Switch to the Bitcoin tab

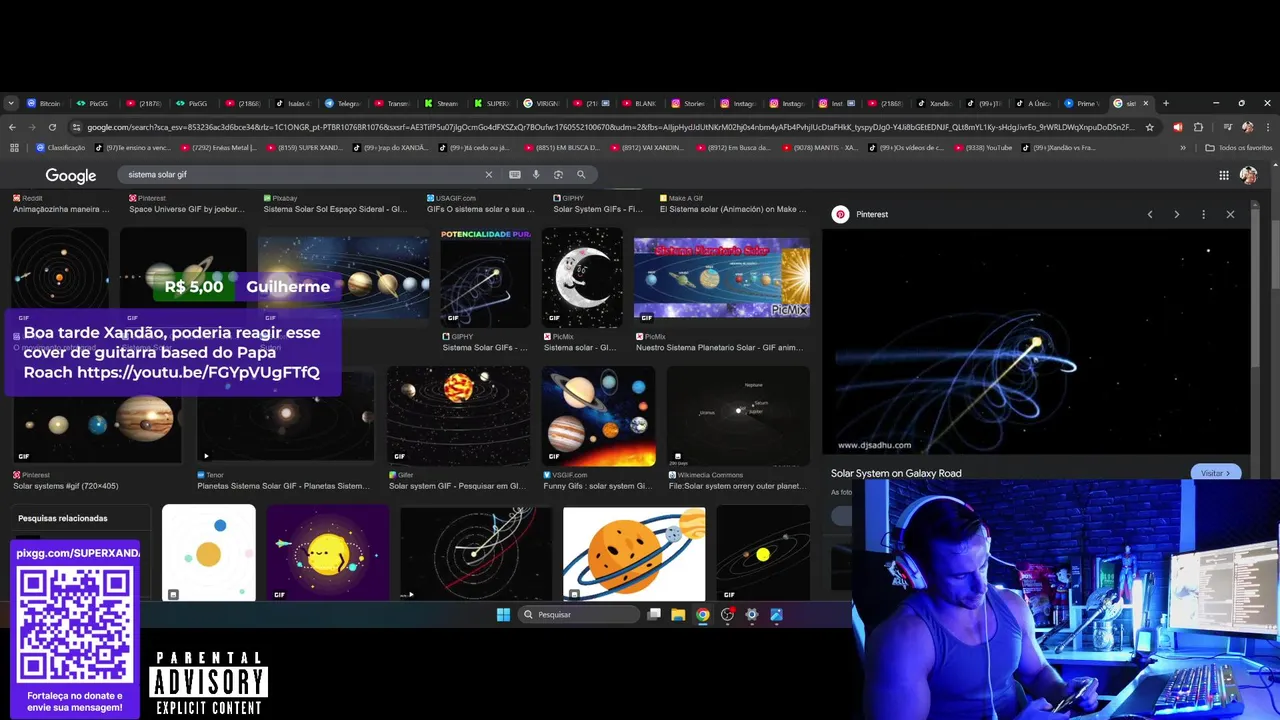[44, 103]
